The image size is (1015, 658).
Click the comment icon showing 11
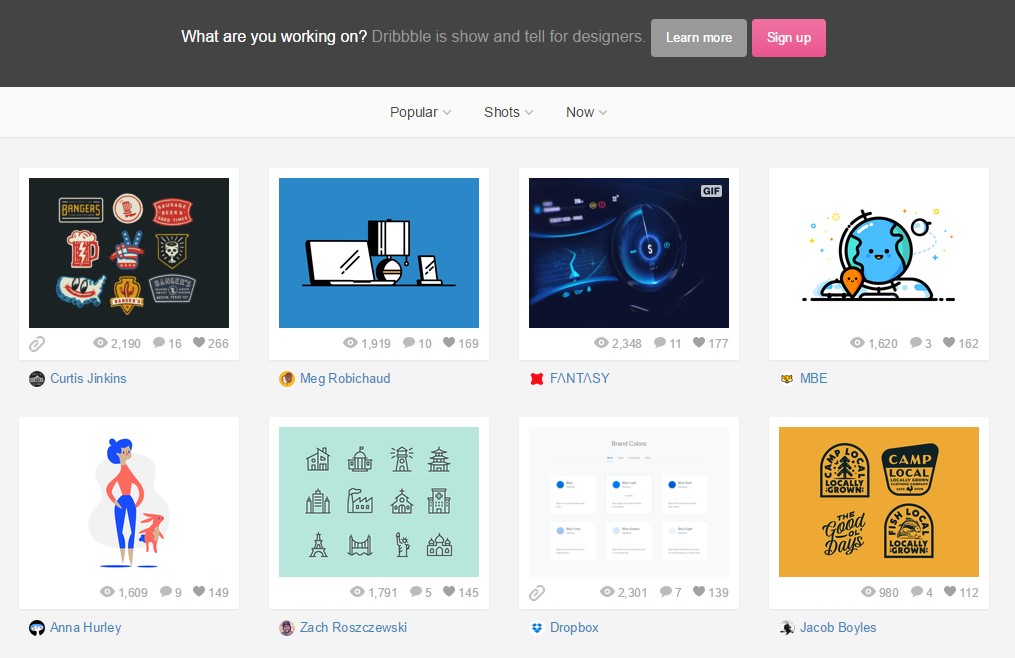(660, 343)
